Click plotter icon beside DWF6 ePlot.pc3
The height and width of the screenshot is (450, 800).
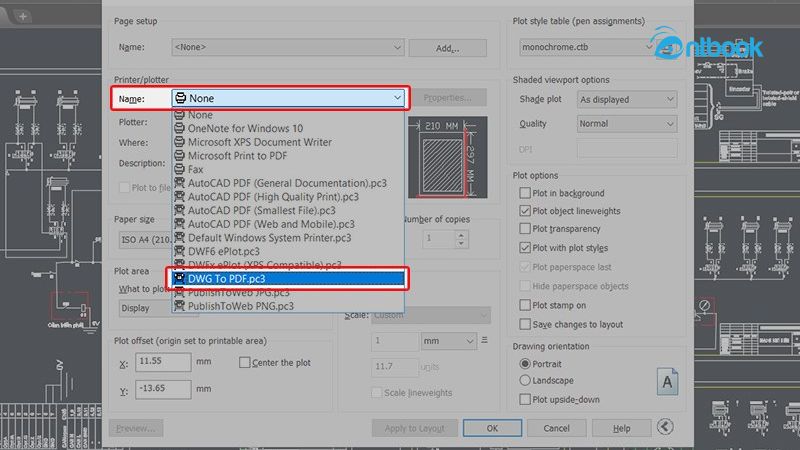coord(179,251)
